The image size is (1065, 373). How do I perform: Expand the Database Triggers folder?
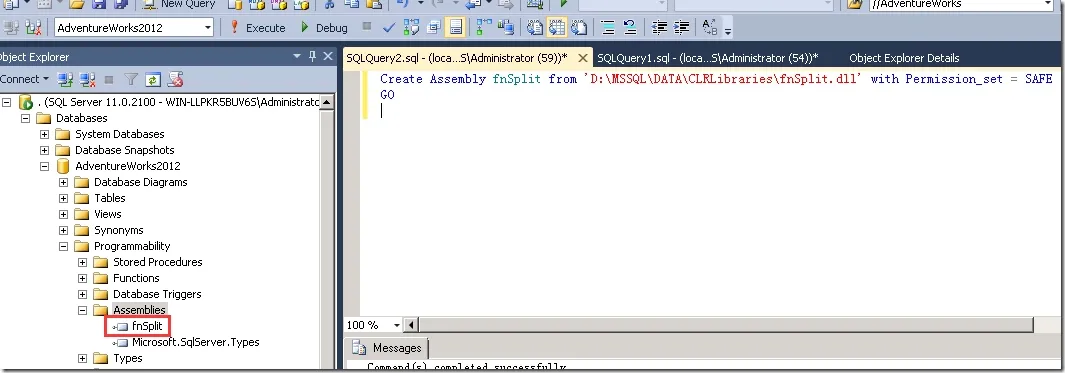(x=83, y=294)
